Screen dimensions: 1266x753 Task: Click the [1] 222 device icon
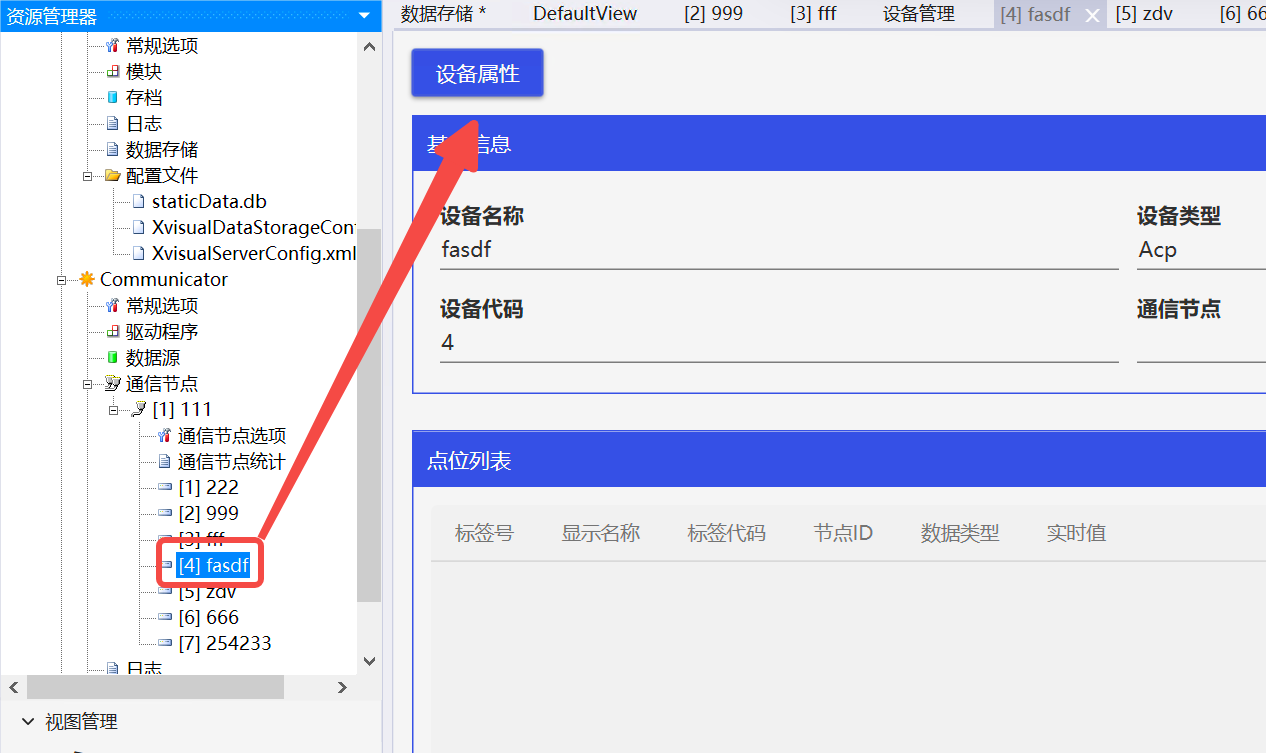(x=165, y=488)
